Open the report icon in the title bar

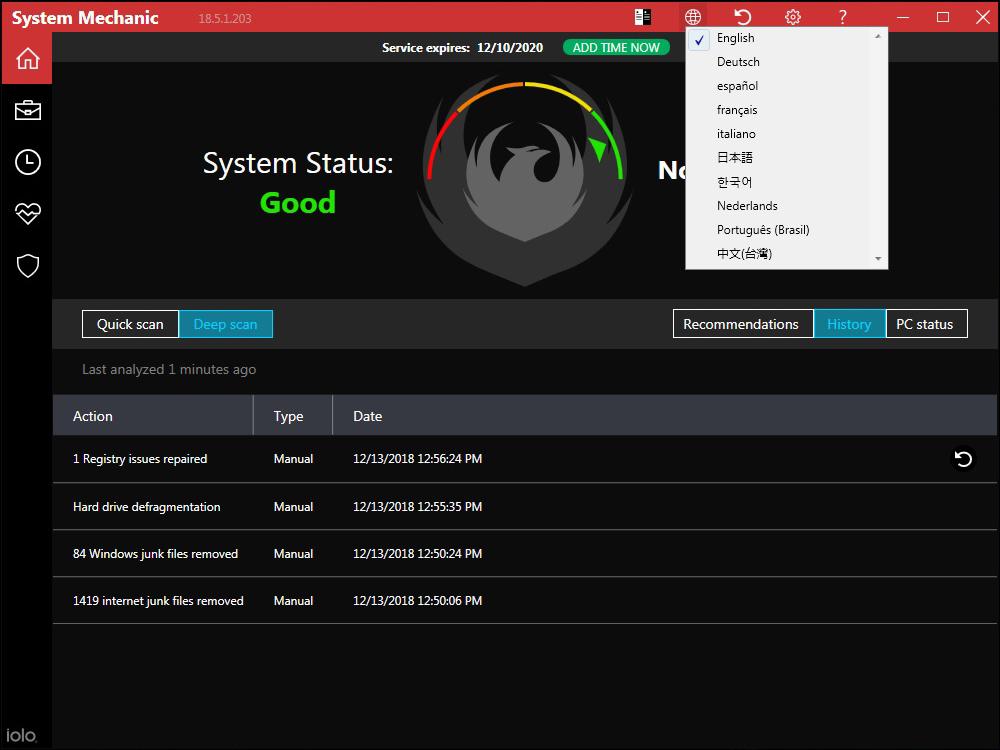(x=642, y=16)
